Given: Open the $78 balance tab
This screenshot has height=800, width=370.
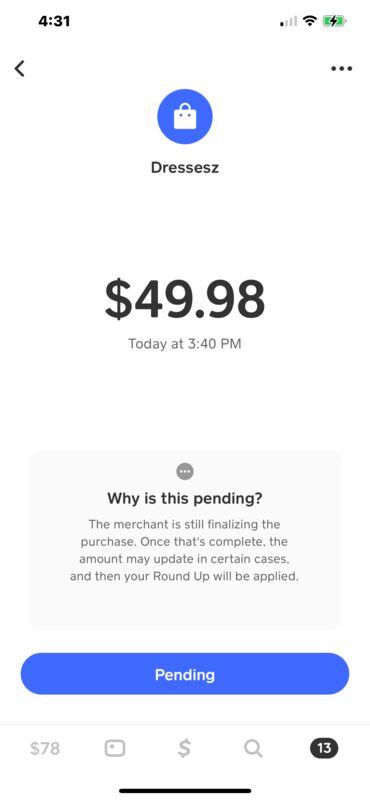Looking at the screenshot, I should pyautogui.click(x=45, y=748).
